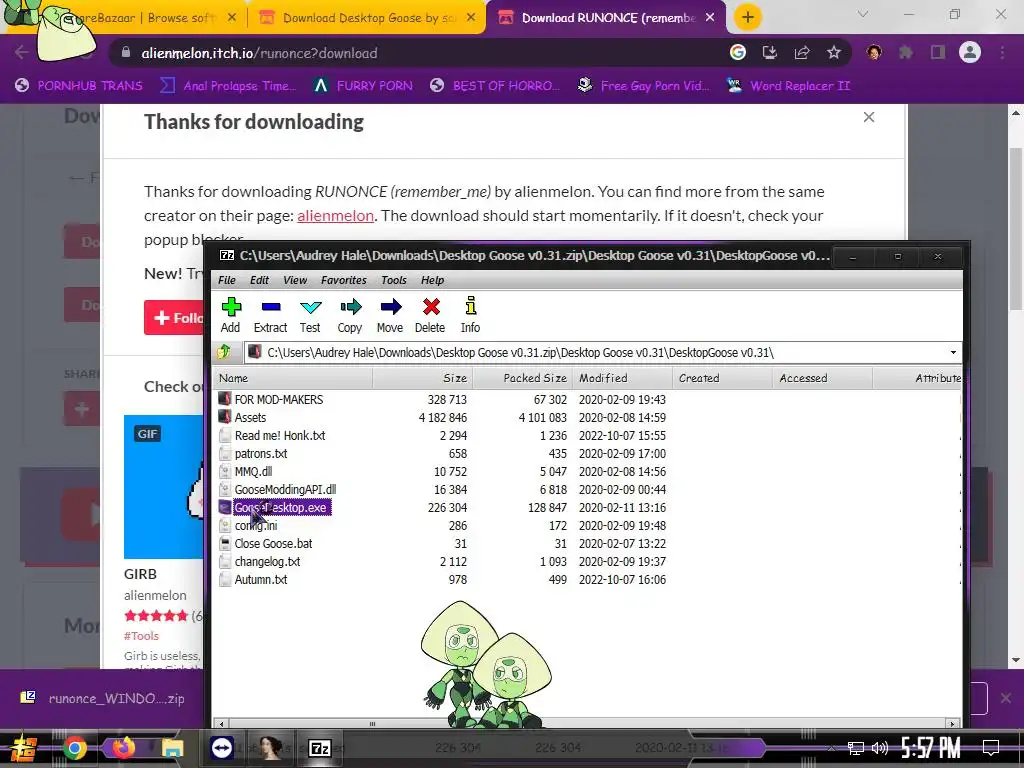Sort by the Modified column header
The height and width of the screenshot is (768, 1024).
click(622, 378)
